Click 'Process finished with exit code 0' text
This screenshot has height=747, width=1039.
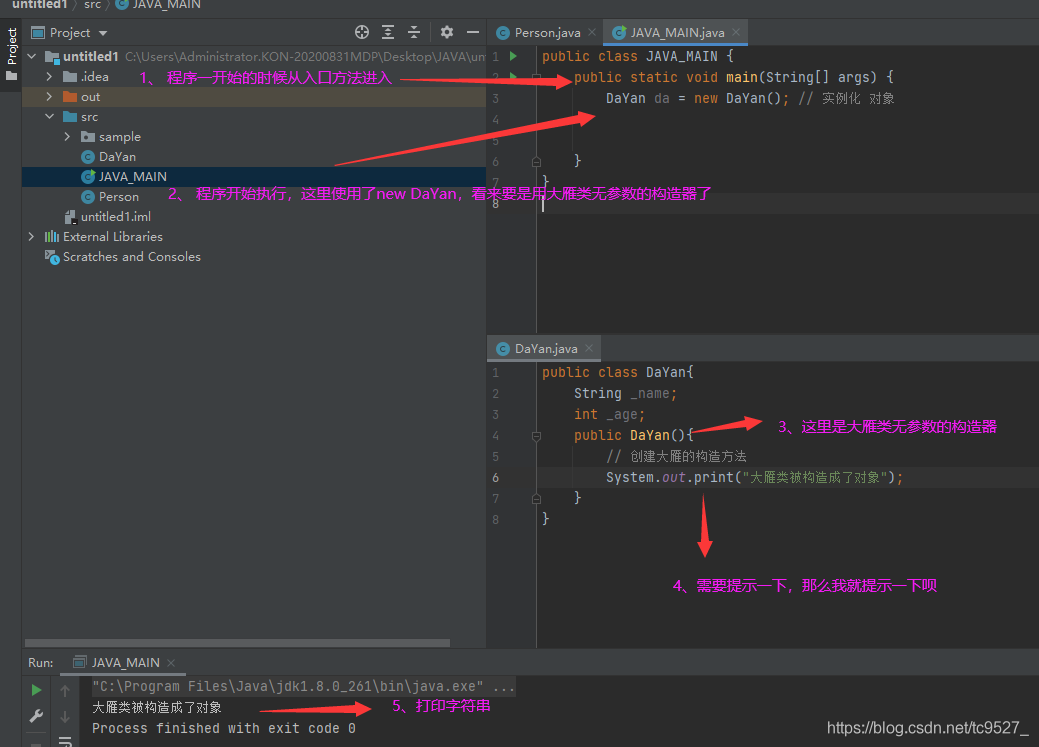point(224,728)
